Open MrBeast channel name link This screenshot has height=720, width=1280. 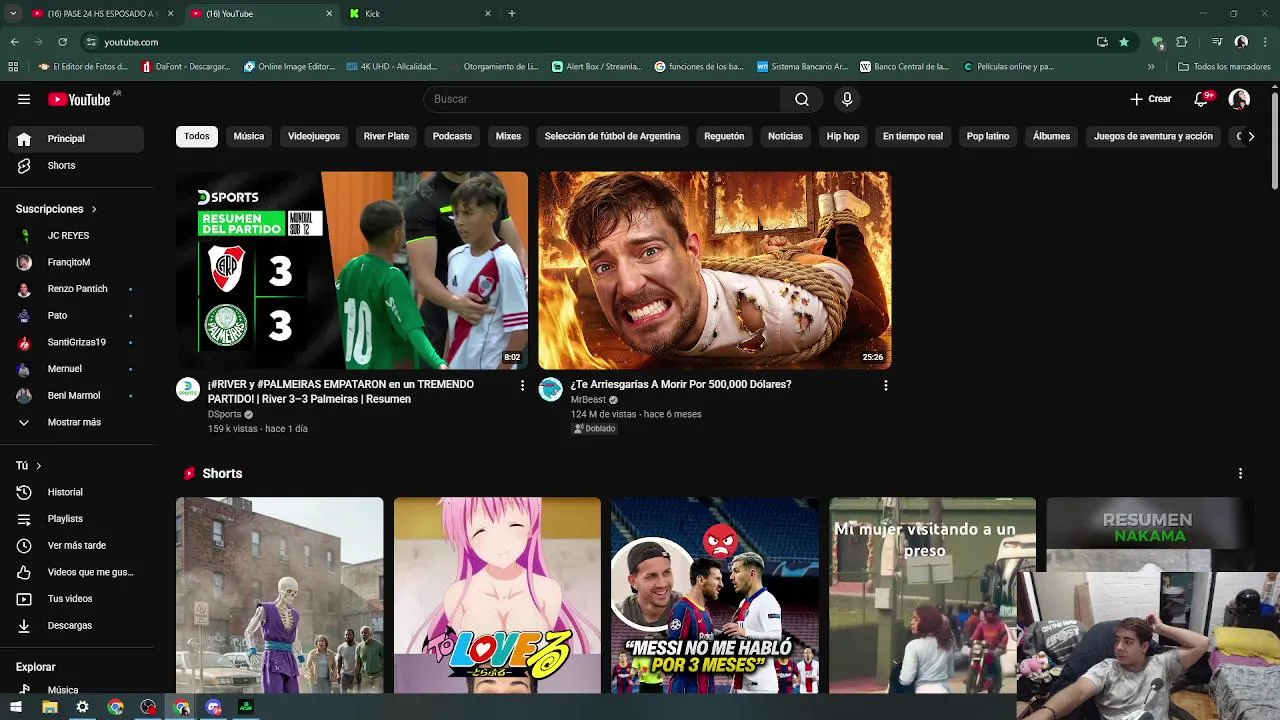point(588,400)
